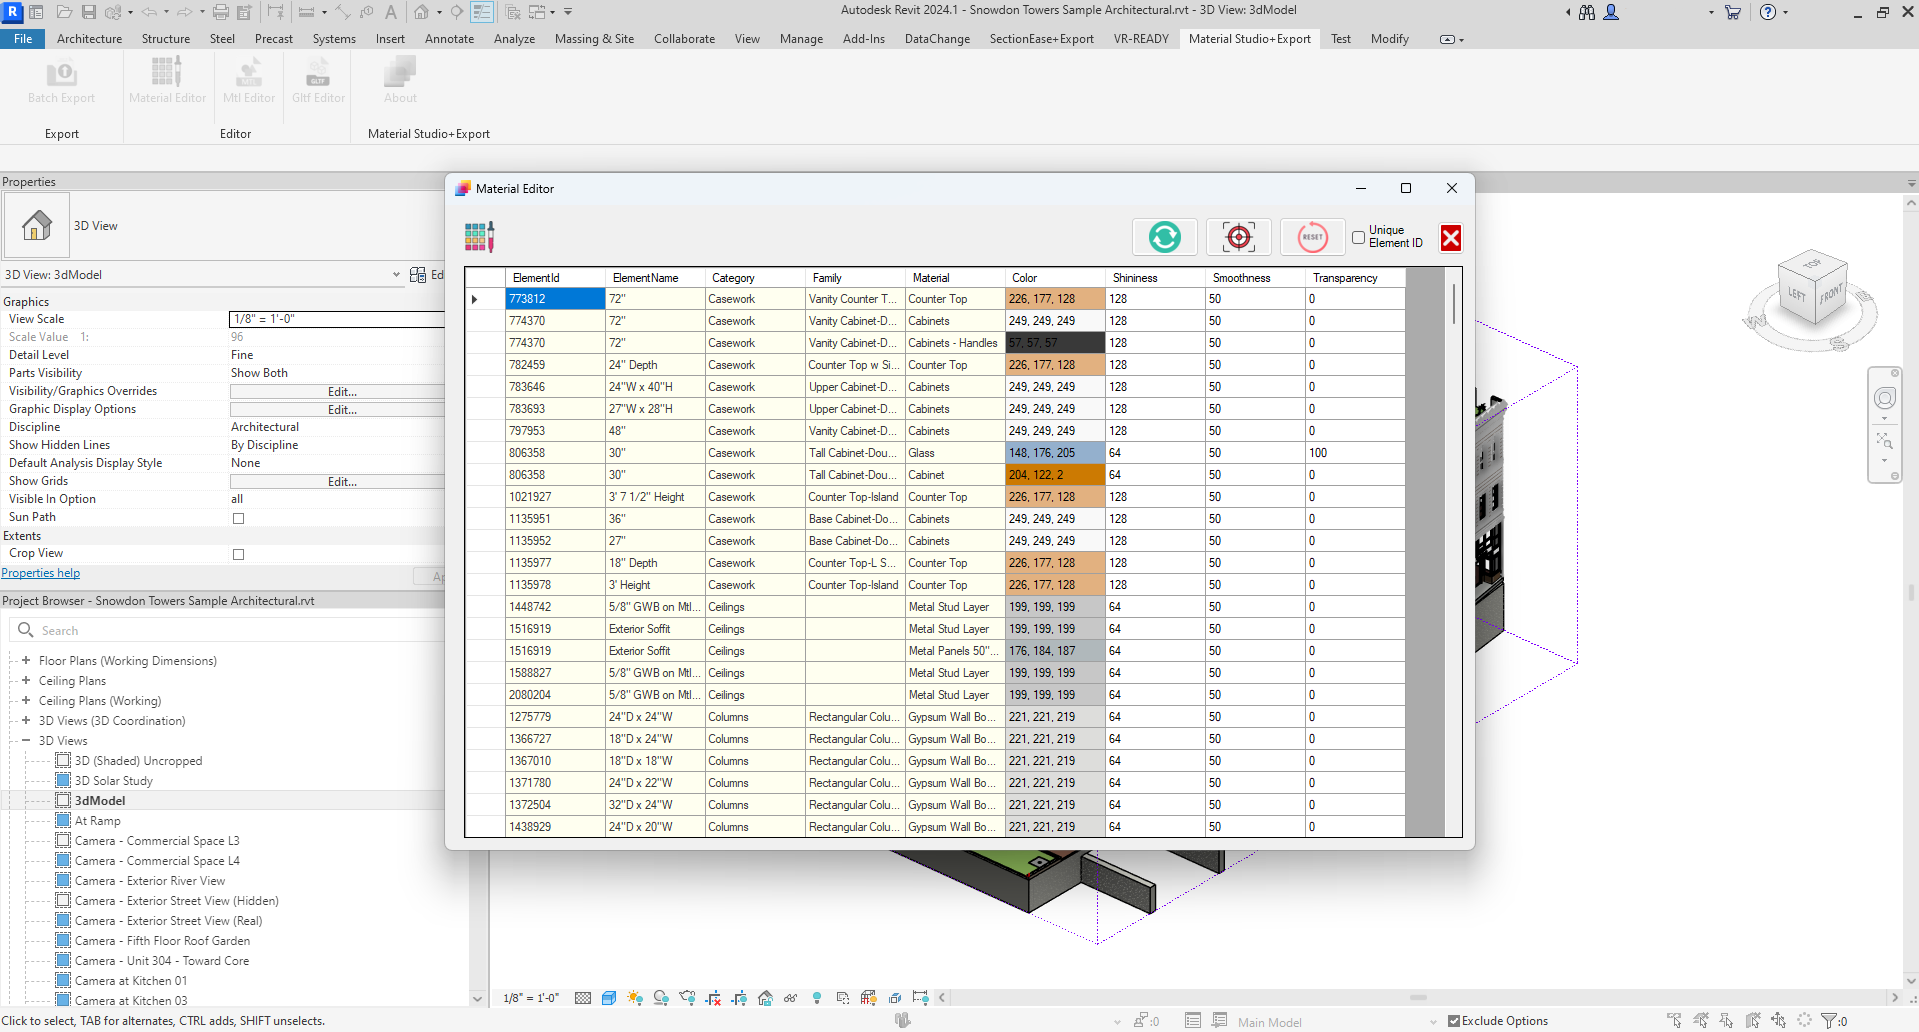Click the round RESET button
Image resolution: width=1919 pixels, height=1032 pixels.
(1312, 237)
